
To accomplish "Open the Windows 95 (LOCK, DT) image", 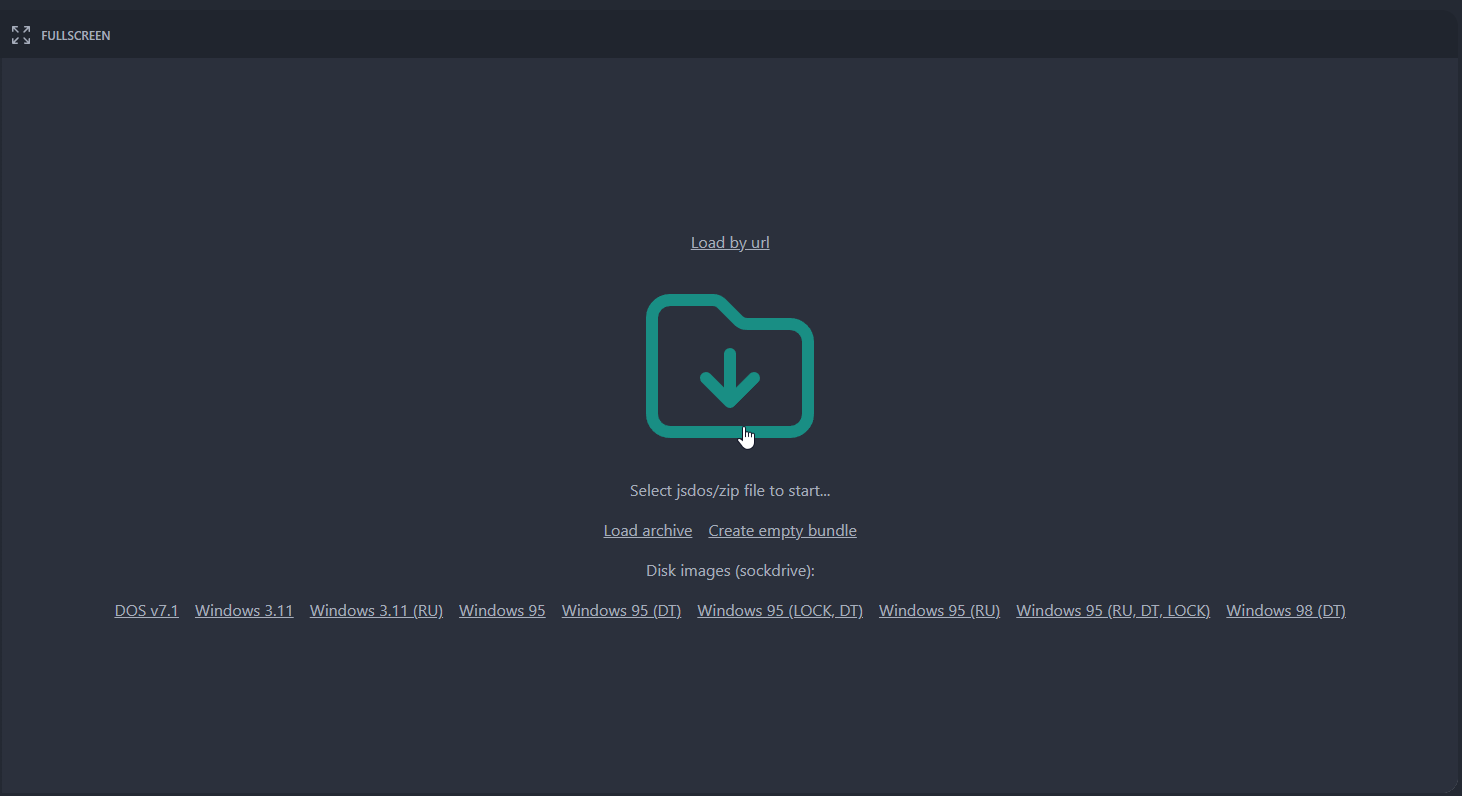I will tap(780, 611).
